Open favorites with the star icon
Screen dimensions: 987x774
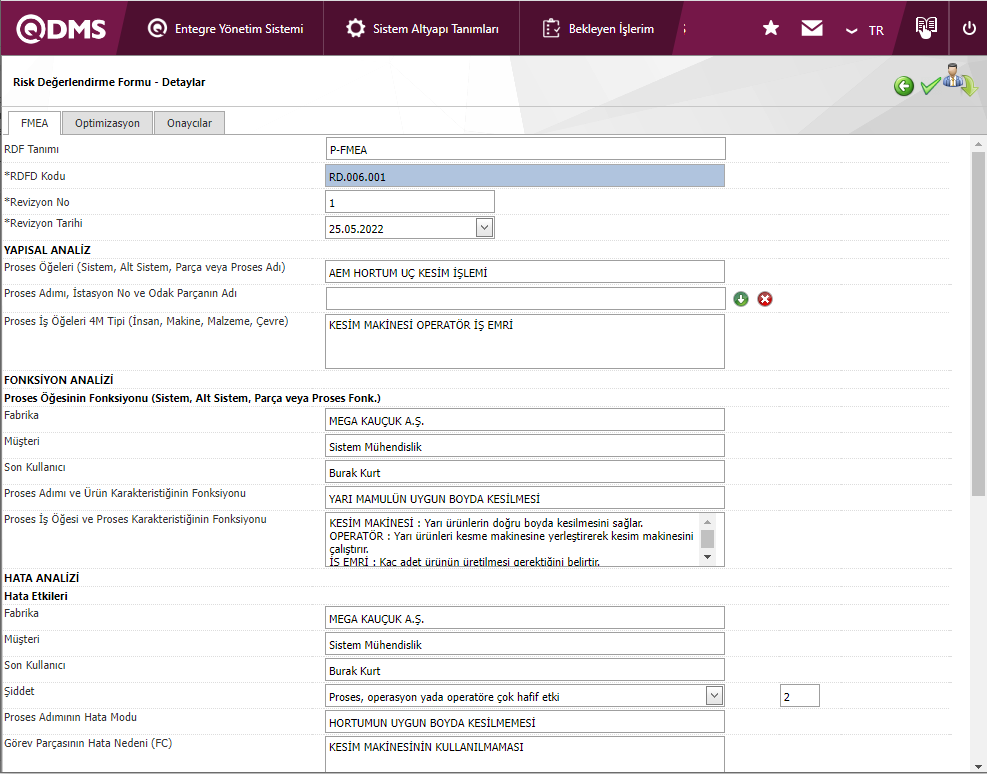tap(771, 29)
